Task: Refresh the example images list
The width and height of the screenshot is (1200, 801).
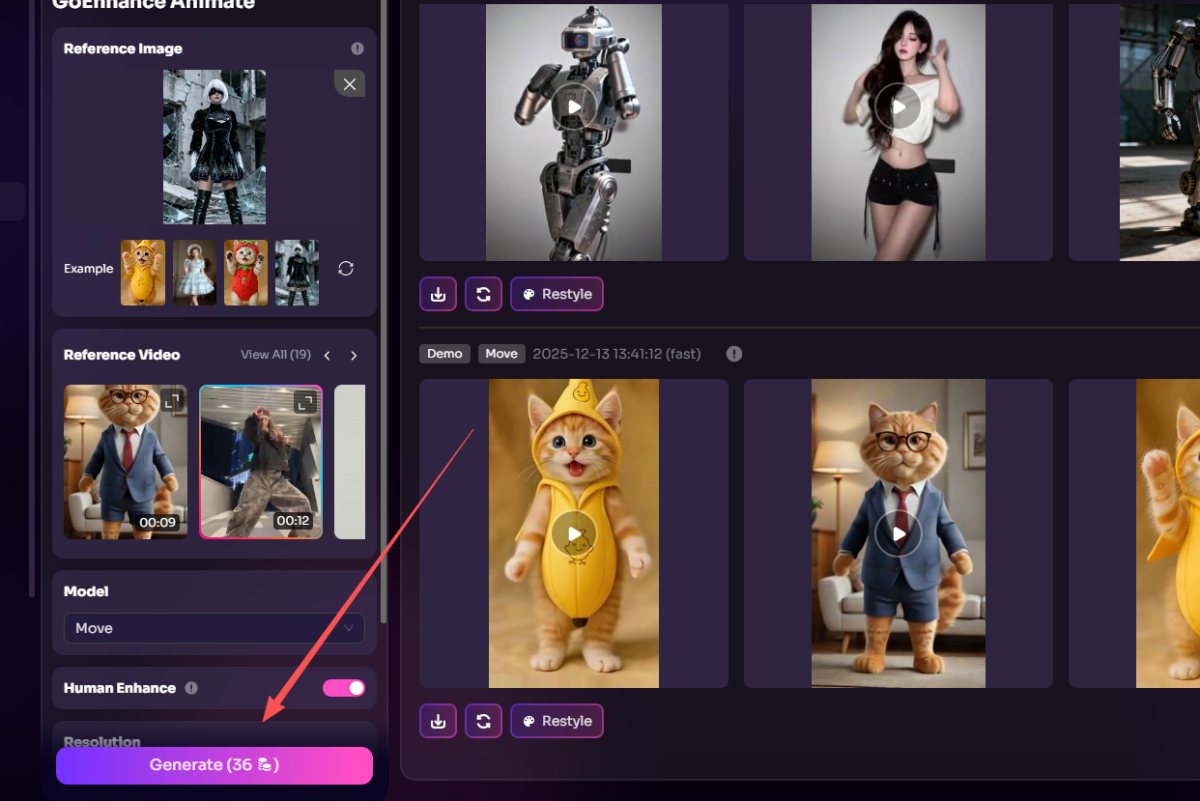Action: 346,269
